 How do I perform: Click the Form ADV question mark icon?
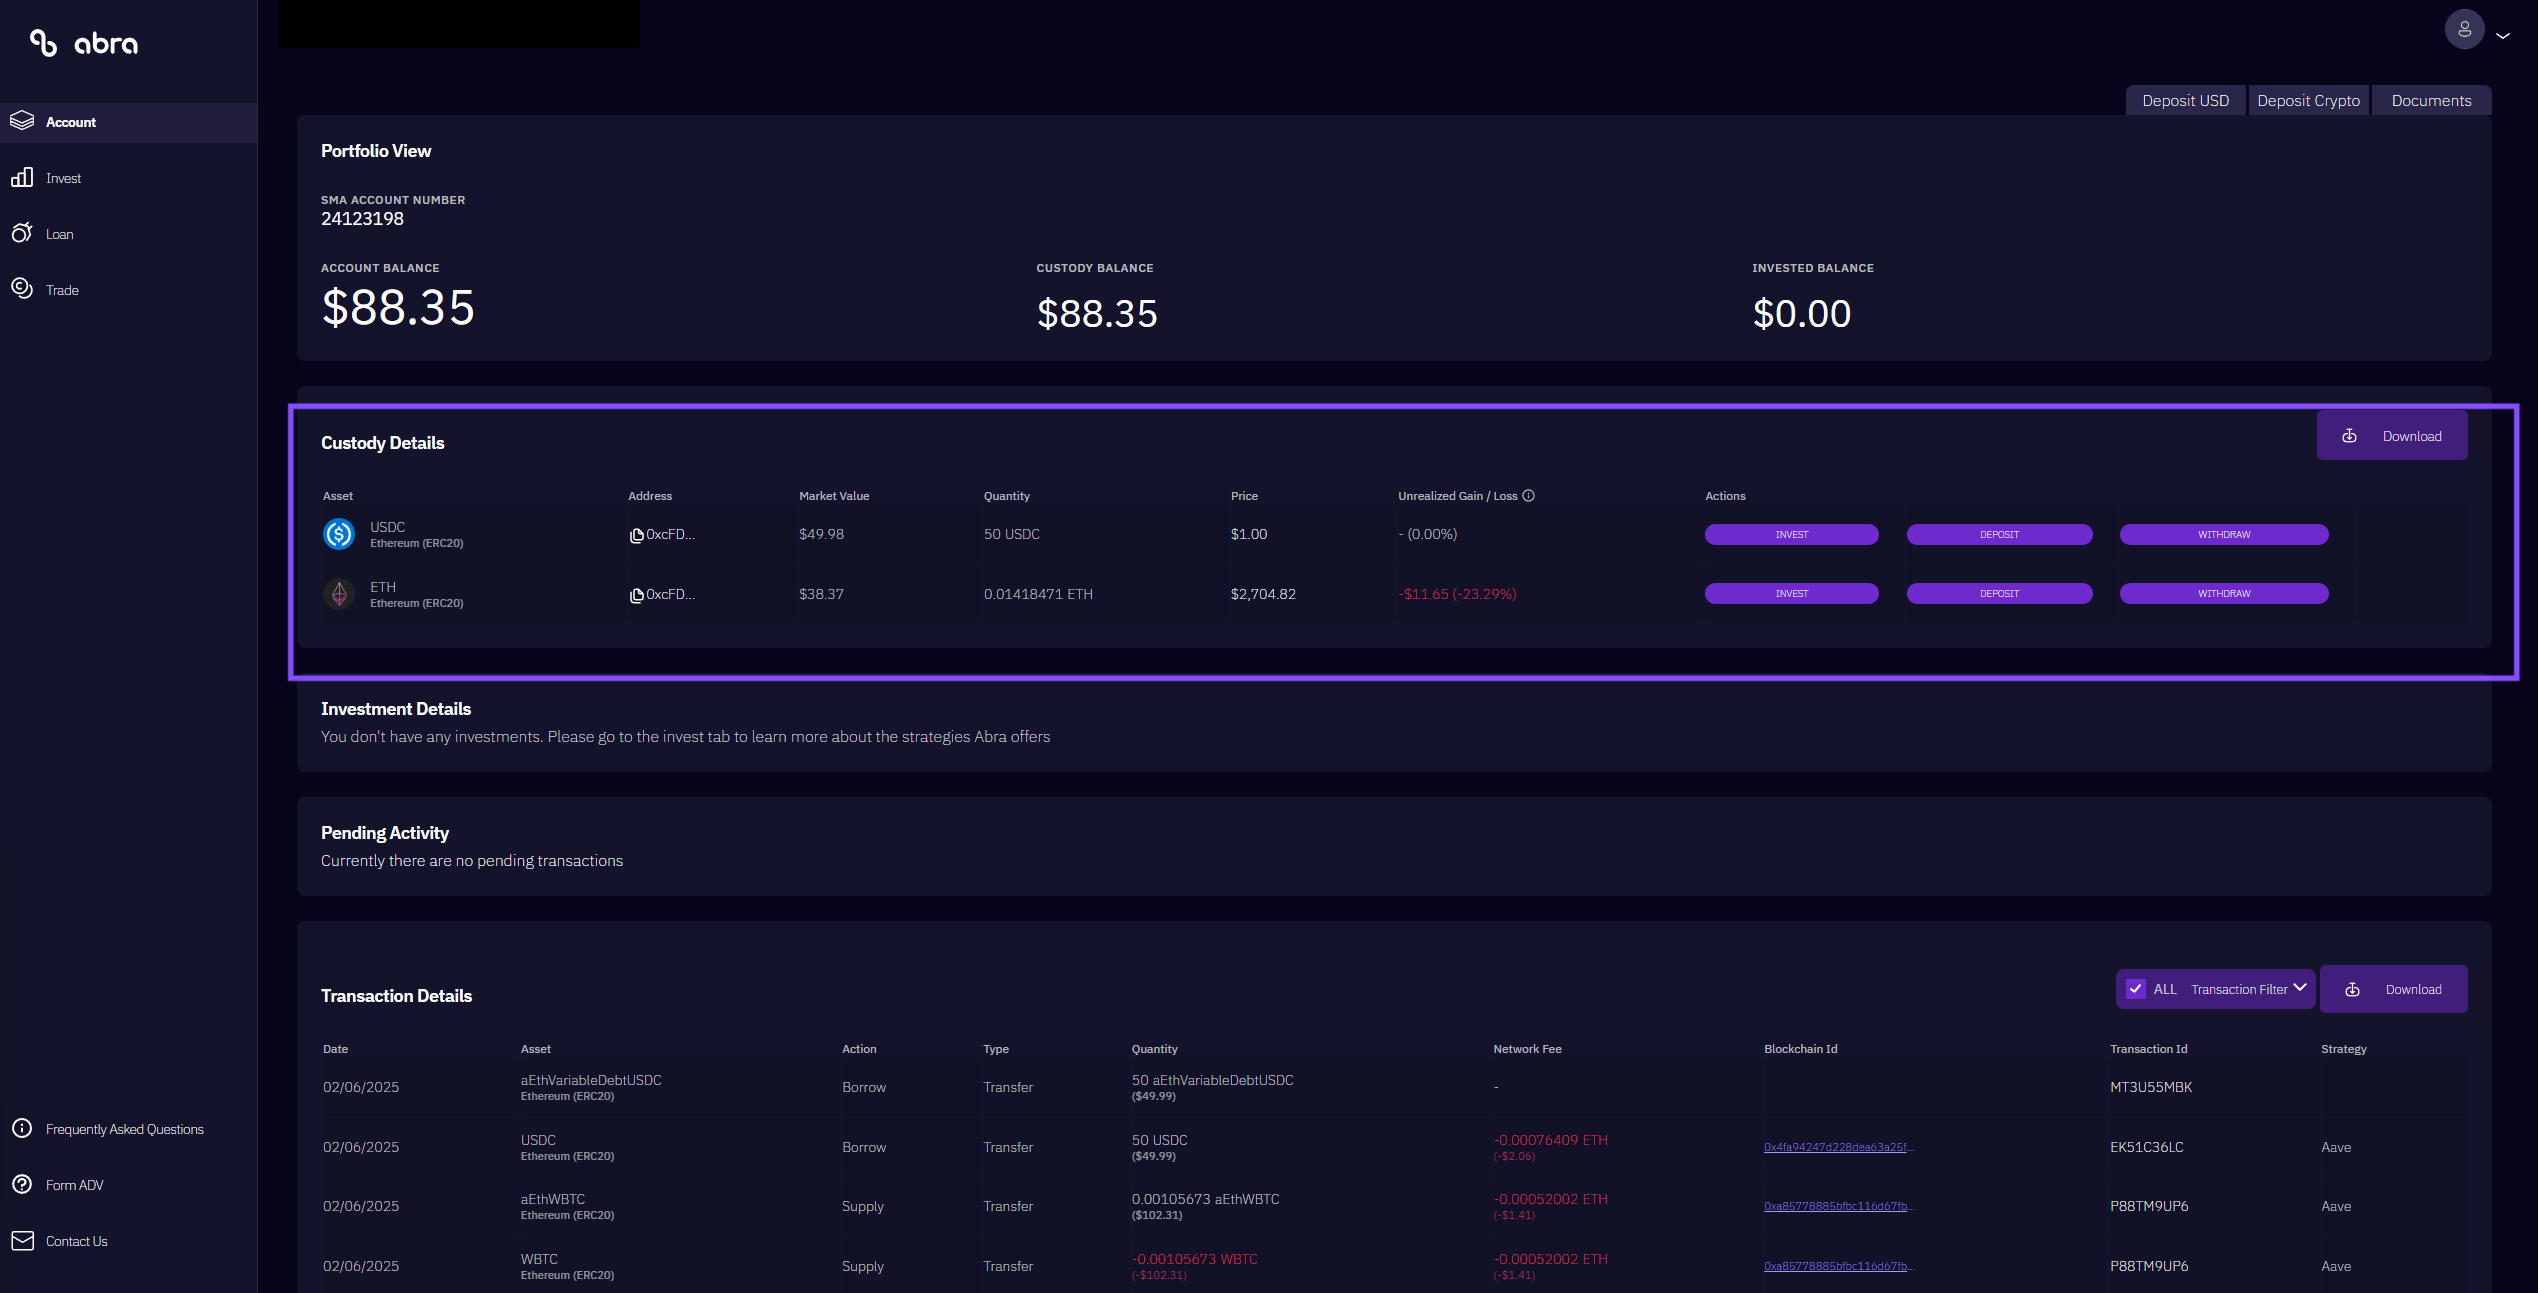pyautogui.click(x=22, y=1184)
